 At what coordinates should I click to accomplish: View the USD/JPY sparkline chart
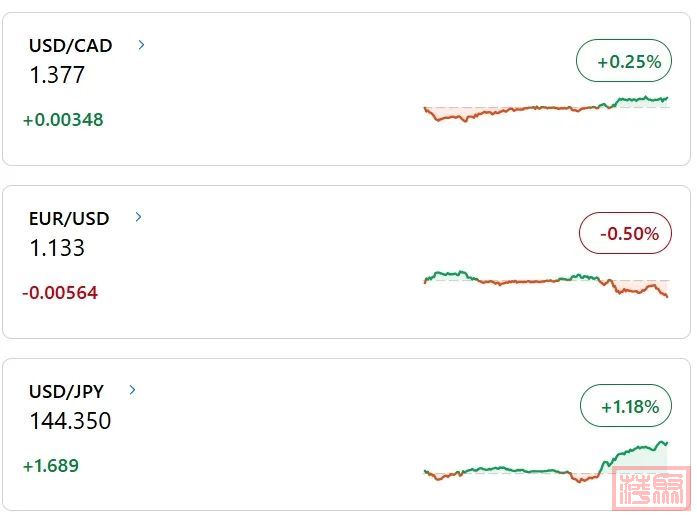tap(546, 462)
